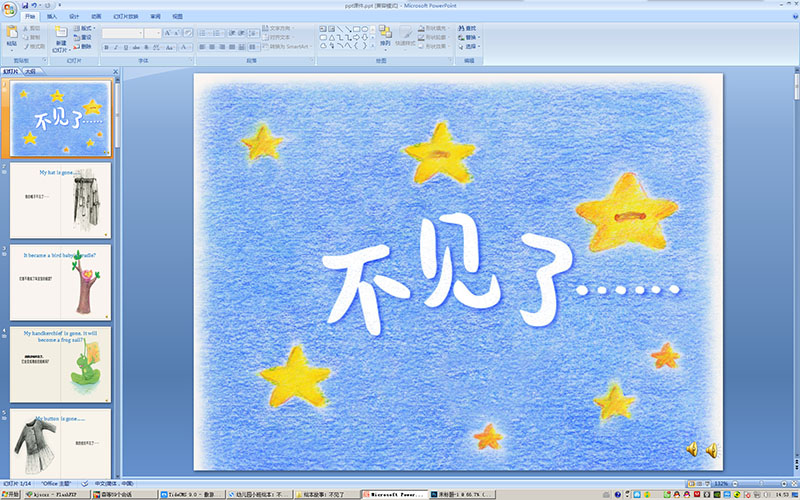Screen dimensions: 800x500
Task: Align text left in paragraph group
Action: point(202,47)
